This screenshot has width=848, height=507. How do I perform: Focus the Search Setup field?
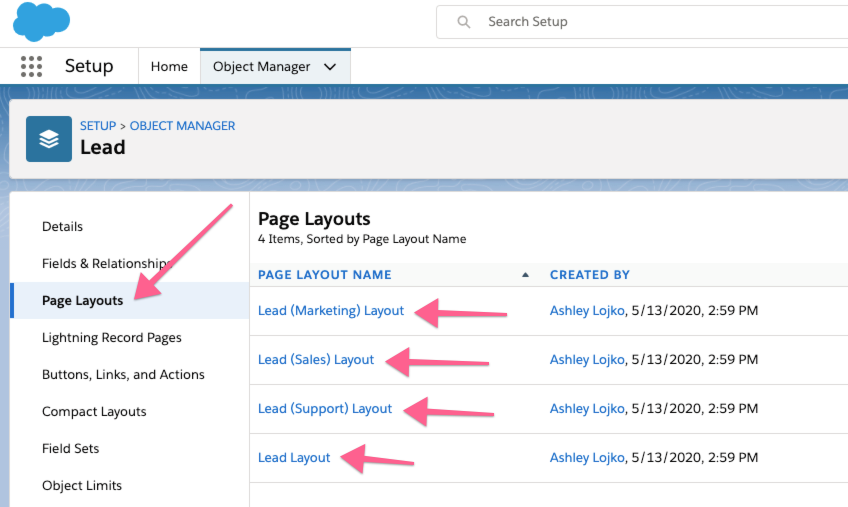[642, 22]
